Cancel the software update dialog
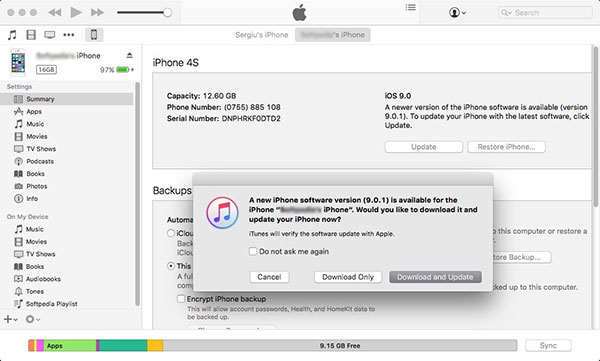The image size is (600, 361). click(x=269, y=277)
